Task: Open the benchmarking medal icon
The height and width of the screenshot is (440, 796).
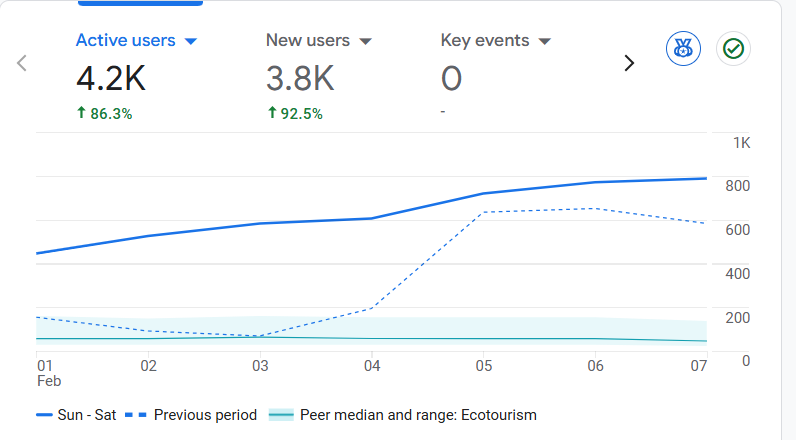Action: pos(683,49)
